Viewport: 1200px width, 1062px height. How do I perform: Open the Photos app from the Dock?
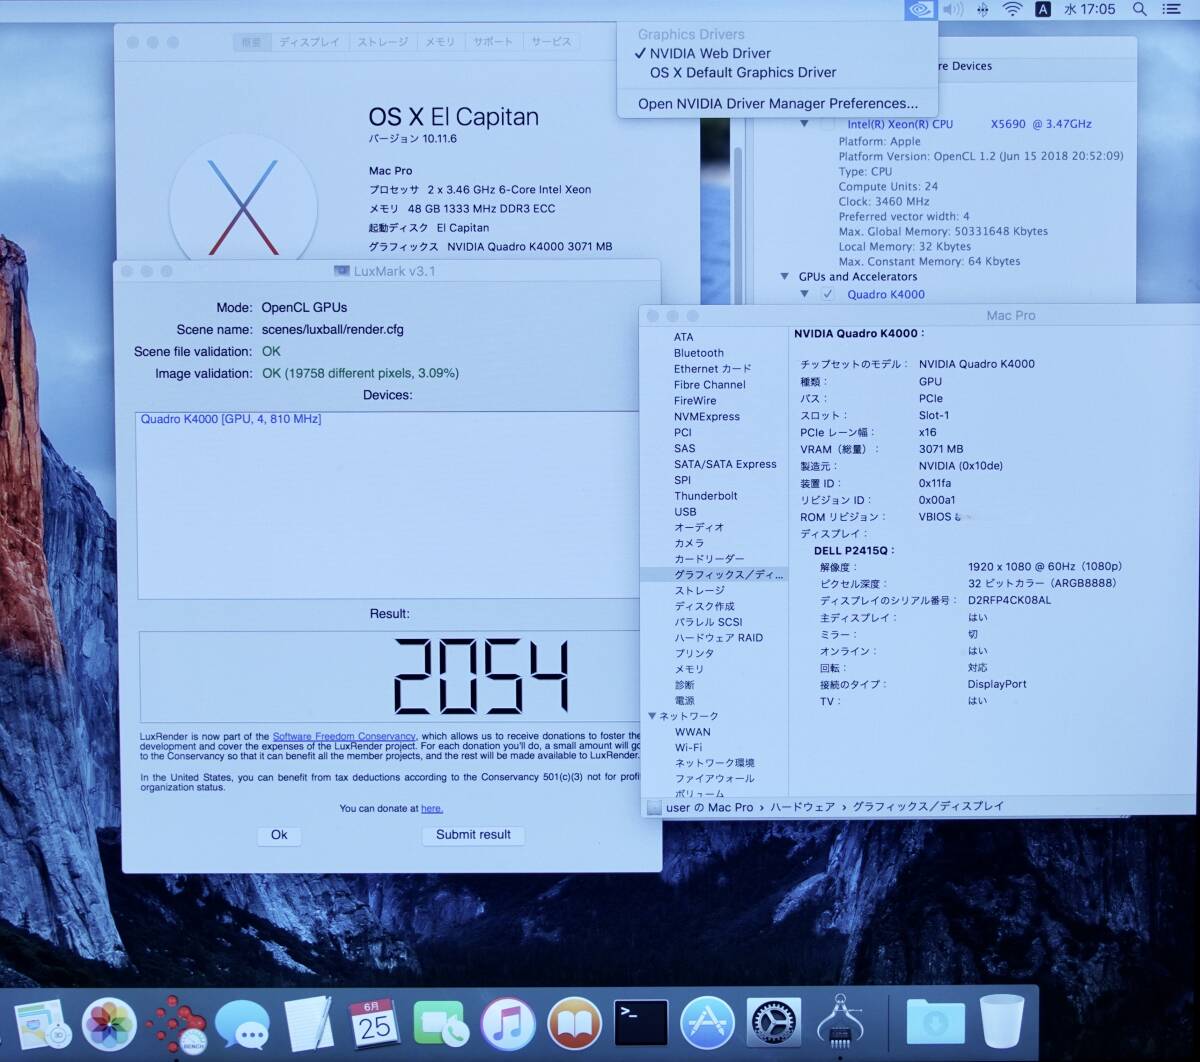click(x=108, y=1024)
